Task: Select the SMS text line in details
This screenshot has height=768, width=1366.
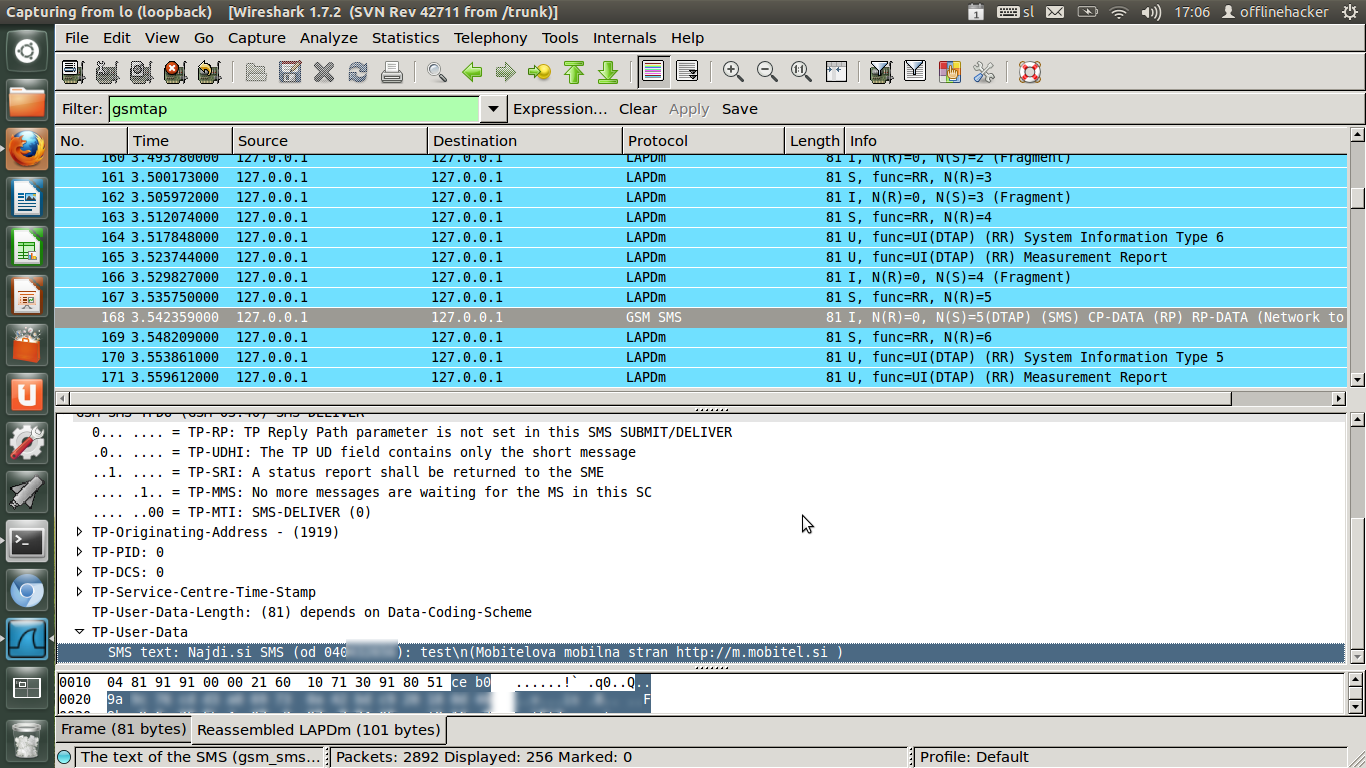Action: click(701, 652)
